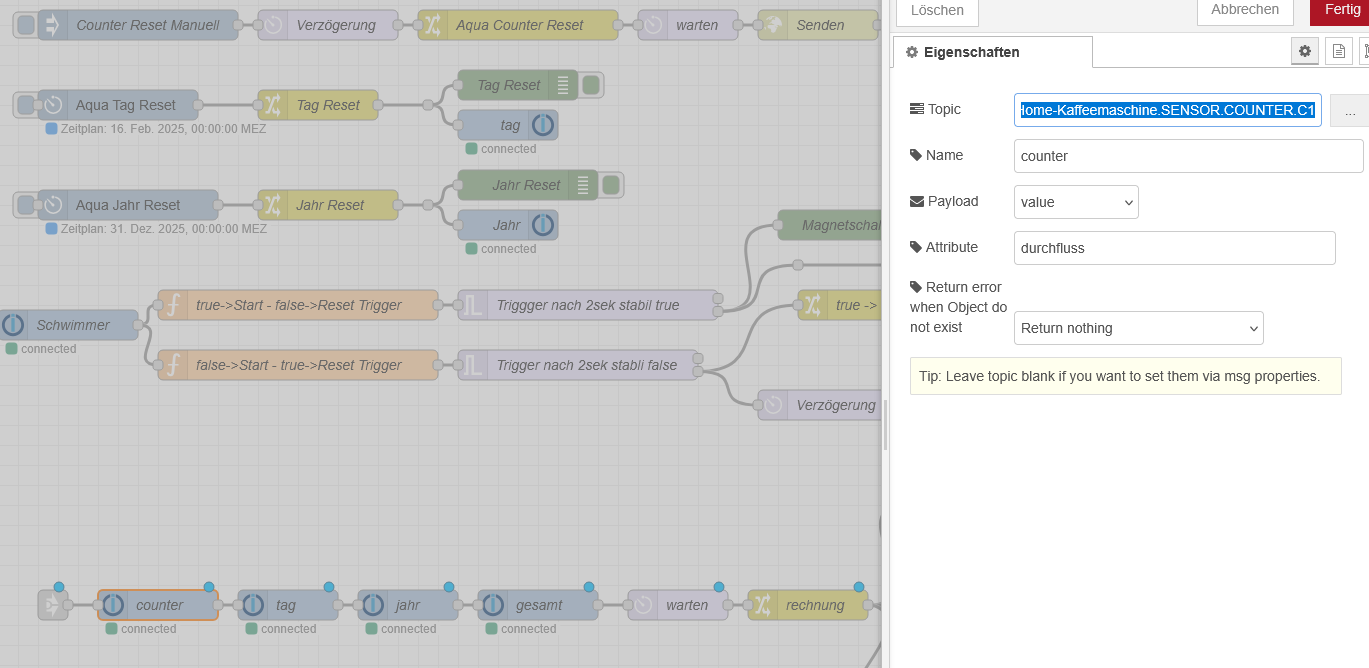Image resolution: width=1369 pixels, height=668 pixels.
Task: Click the Aqua Counter Reset switch icon
Action: click(432, 25)
